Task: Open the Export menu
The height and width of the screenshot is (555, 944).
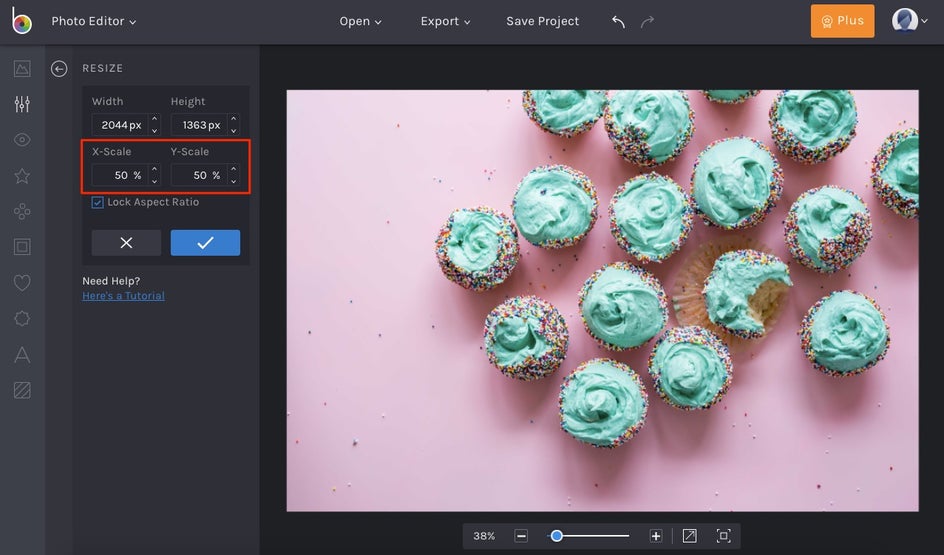Action: pyautogui.click(x=445, y=21)
